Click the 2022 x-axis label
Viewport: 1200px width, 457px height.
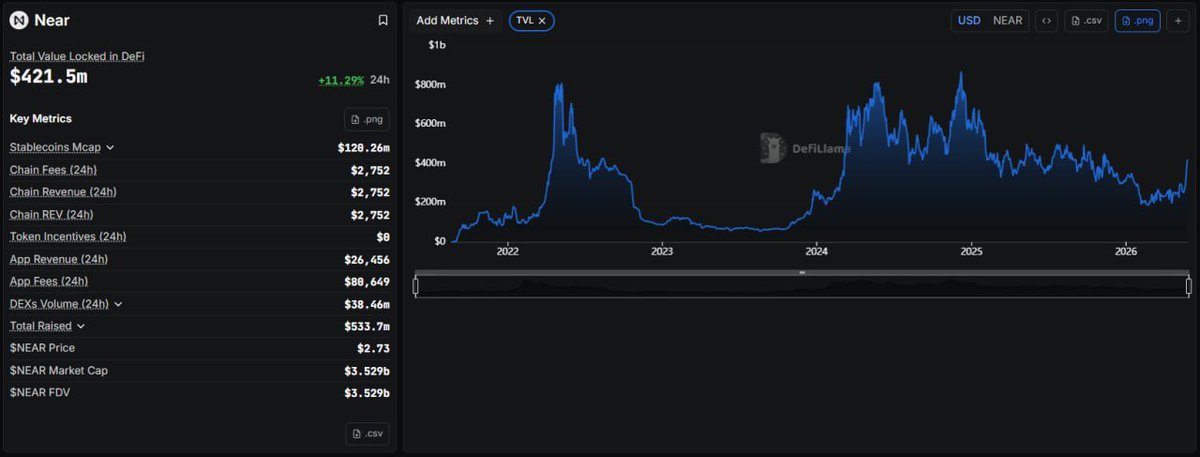[x=507, y=251]
